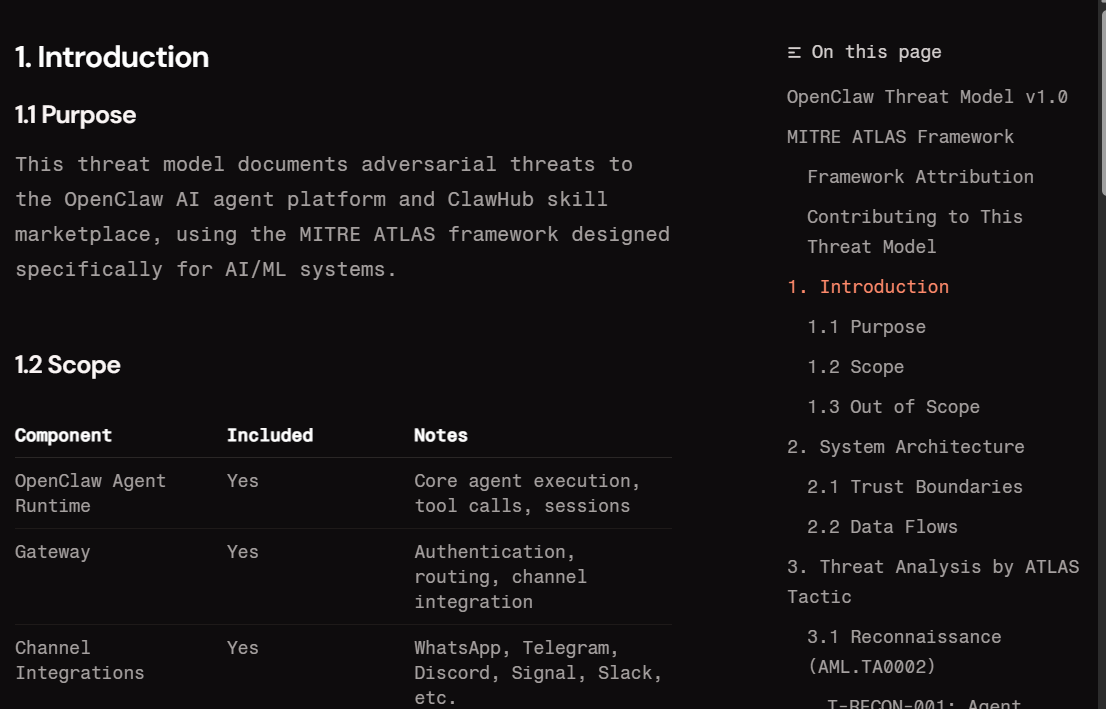Open 1.3 Out of Scope outline entry

coord(893,407)
